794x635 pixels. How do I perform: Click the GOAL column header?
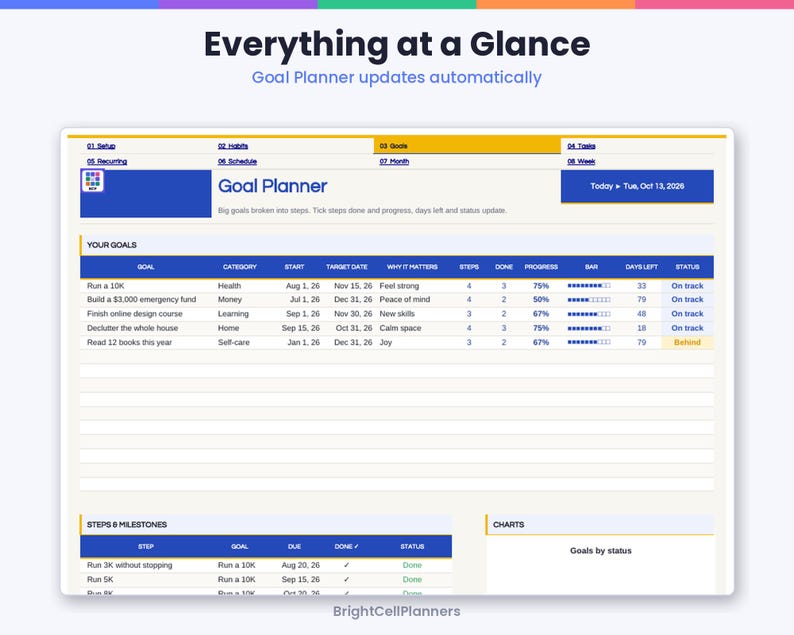pos(146,267)
